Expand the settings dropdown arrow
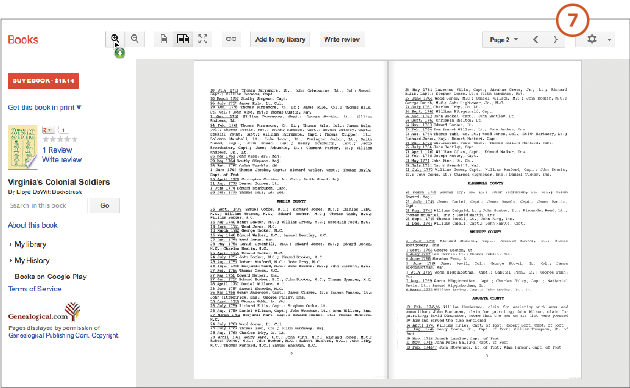The height and width of the screenshot is (388, 630). point(610,40)
